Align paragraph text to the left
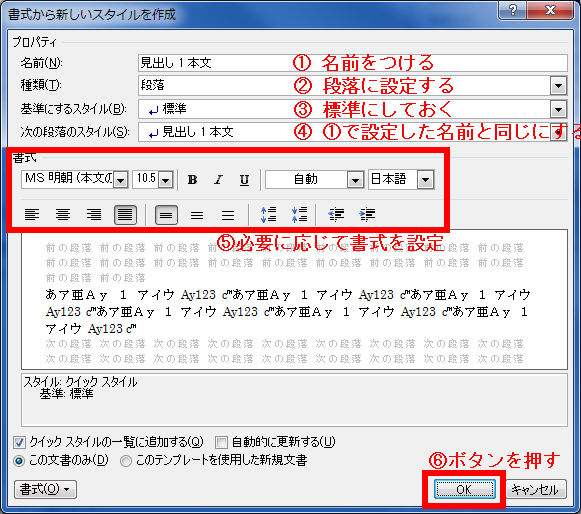This screenshot has width=581, height=514. [x=32, y=215]
